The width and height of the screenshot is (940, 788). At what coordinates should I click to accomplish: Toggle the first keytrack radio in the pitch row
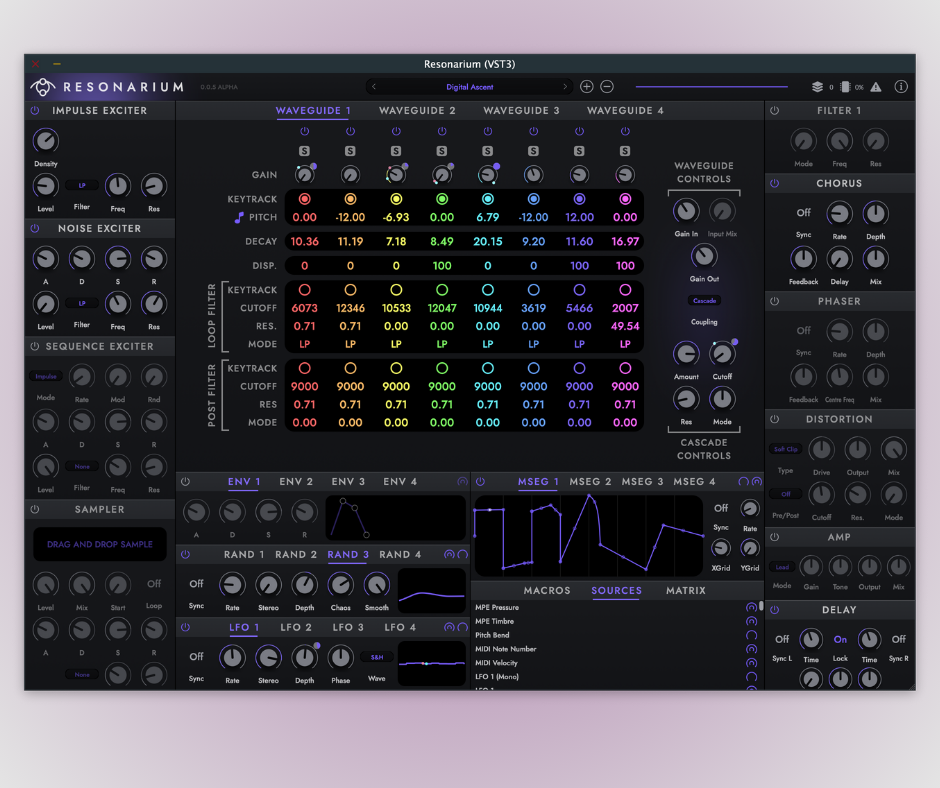(304, 199)
